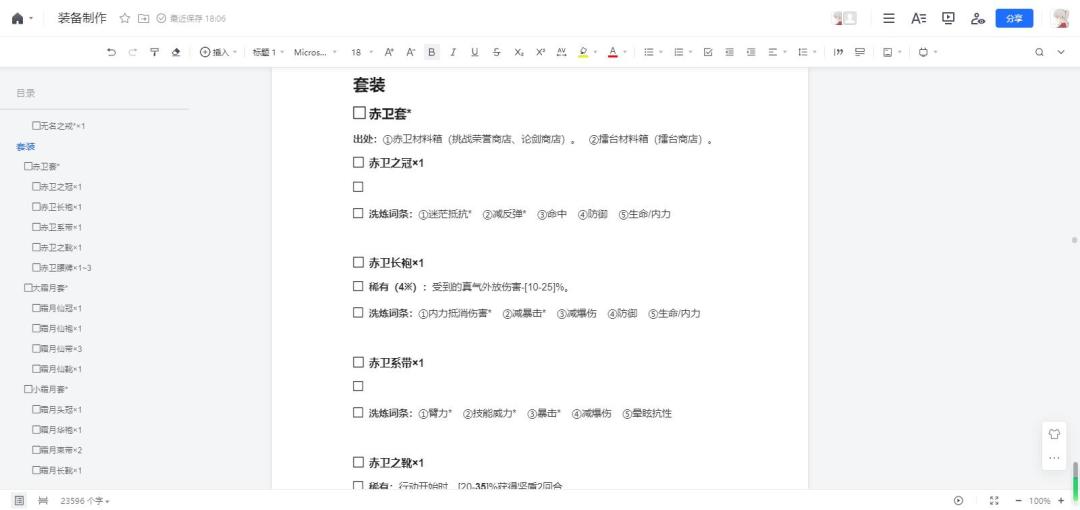Screen dimensions: 1080x510
Task: Check the 赤卫长袍×1 checkbox
Action: (x=358, y=262)
